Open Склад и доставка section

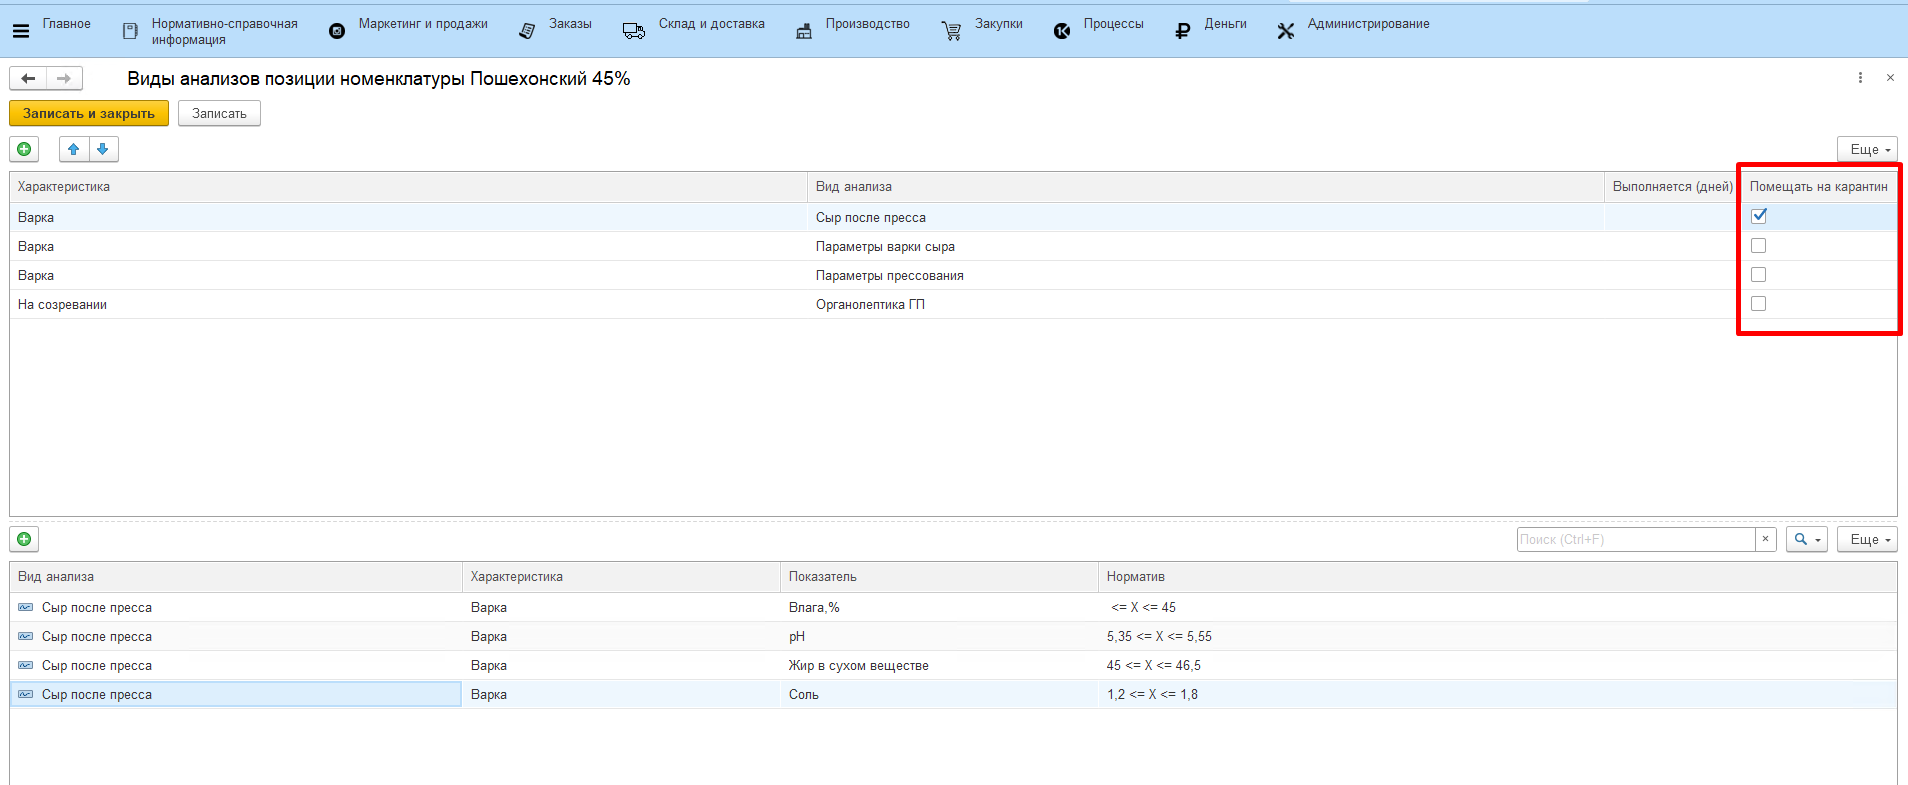click(x=712, y=24)
